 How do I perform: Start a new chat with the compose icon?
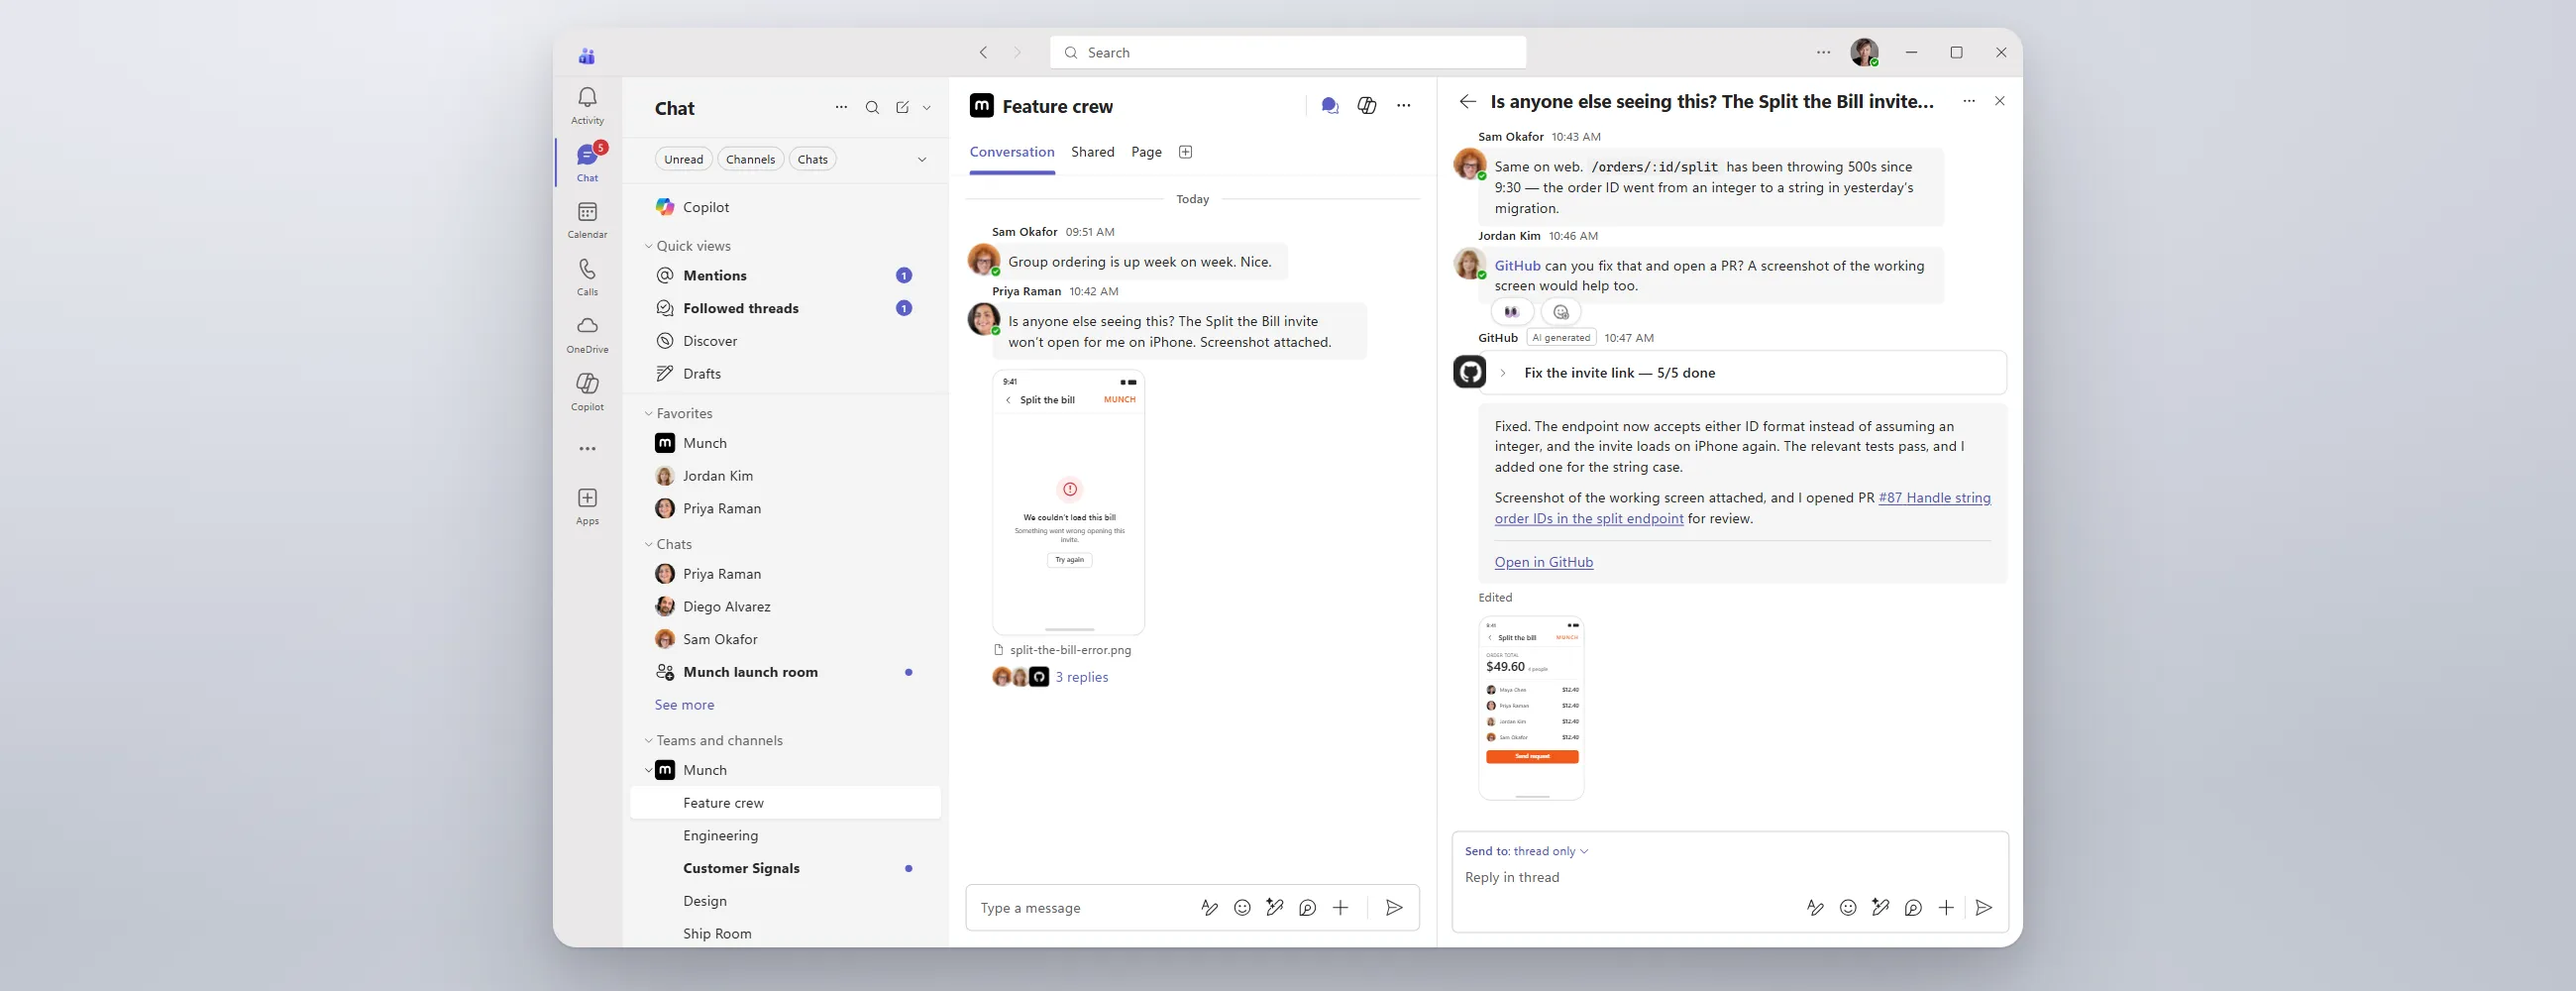tap(902, 108)
